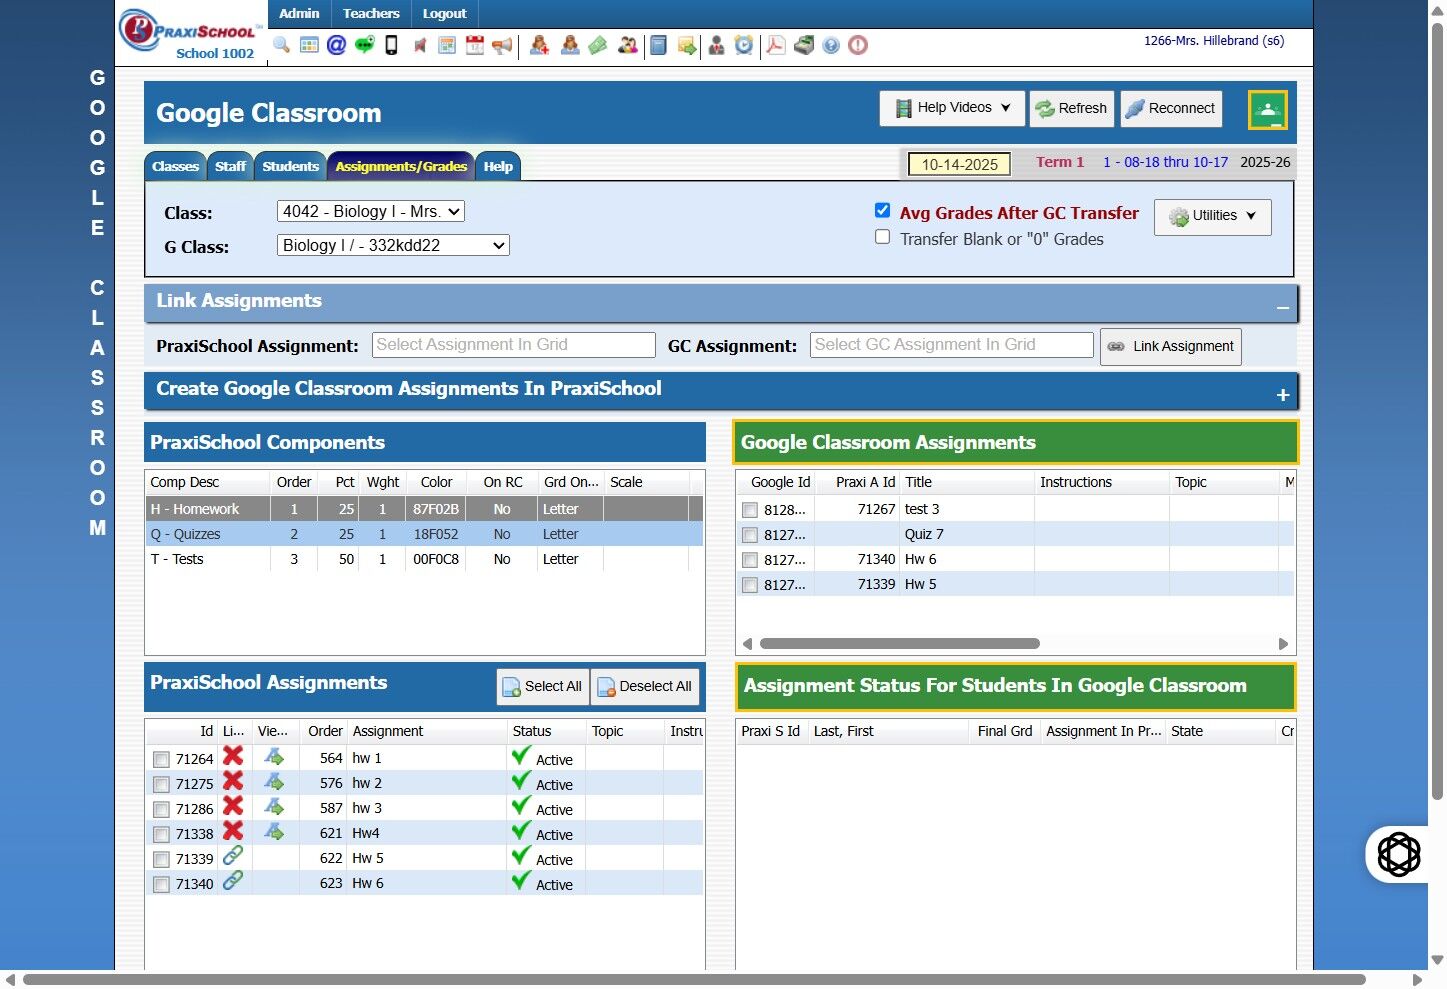Click the Reconnect button
The width and height of the screenshot is (1447, 989).
1171,109
